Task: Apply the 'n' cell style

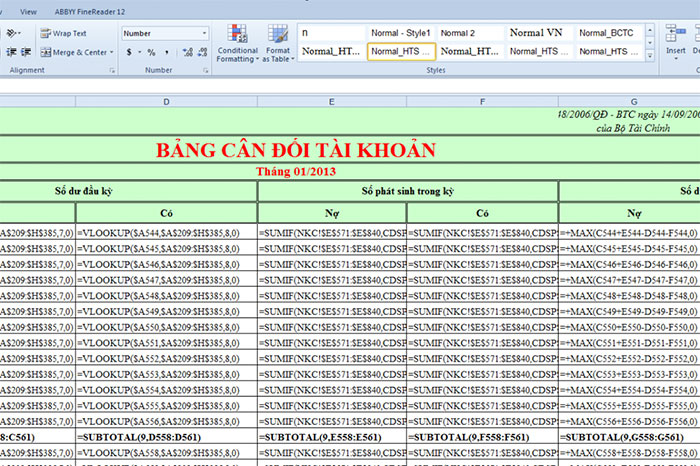Action: [x=332, y=33]
